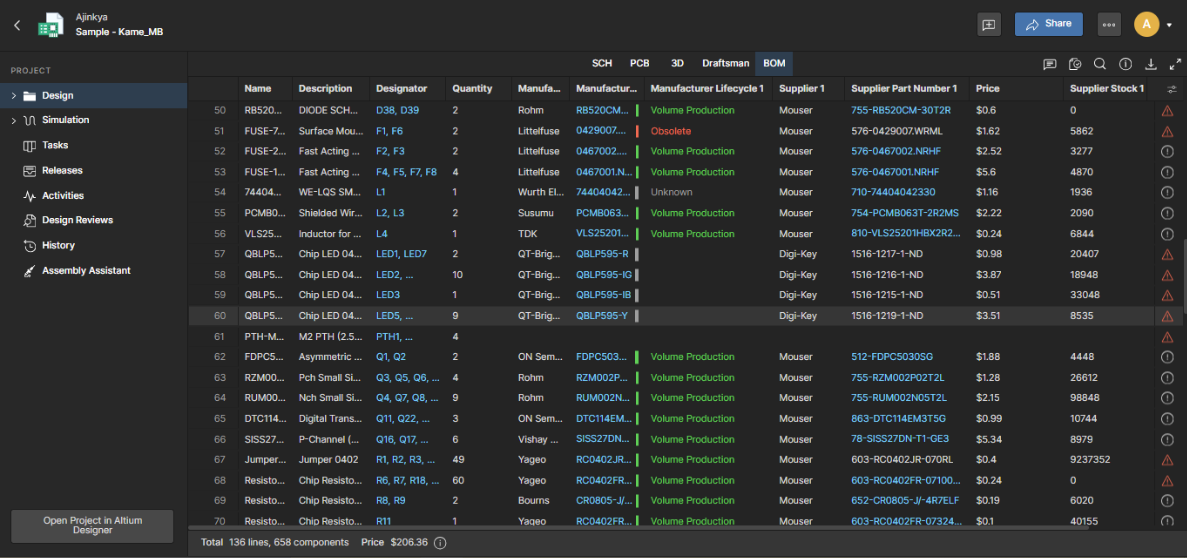Click the stock value 9237352
Image resolution: width=1187 pixels, height=558 pixels.
(x=1091, y=460)
